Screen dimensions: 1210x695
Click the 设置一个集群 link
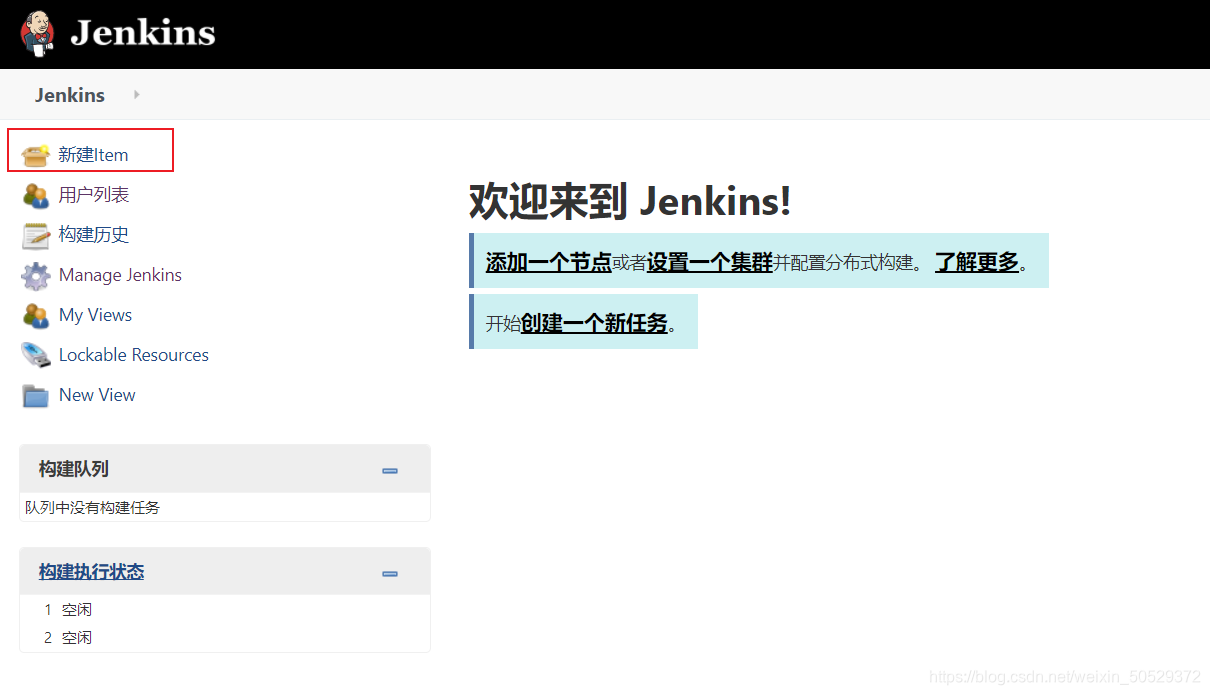pyautogui.click(x=709, y=262)
